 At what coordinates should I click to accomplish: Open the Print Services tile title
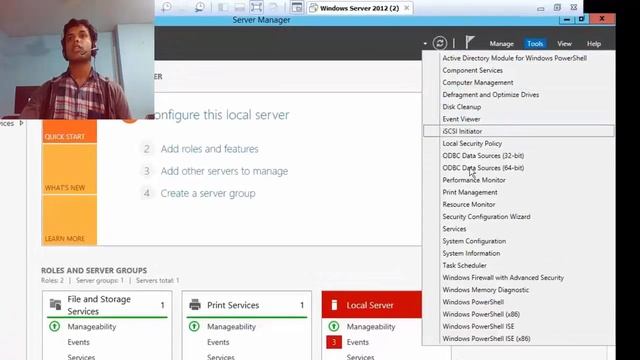pyautogui.click(x=233, y=305)
